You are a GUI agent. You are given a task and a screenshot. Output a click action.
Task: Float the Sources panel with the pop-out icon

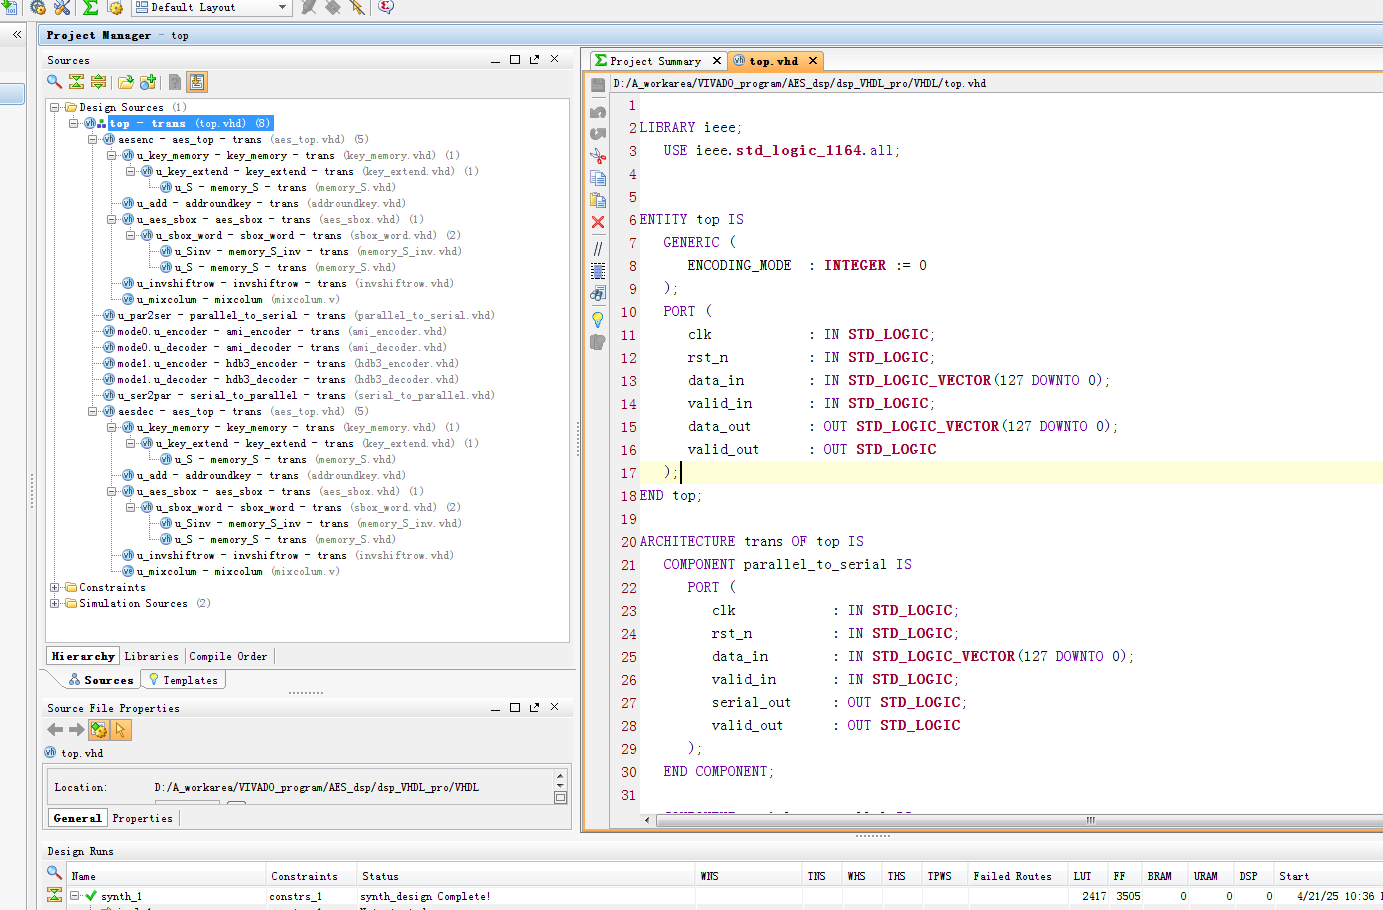534,60
